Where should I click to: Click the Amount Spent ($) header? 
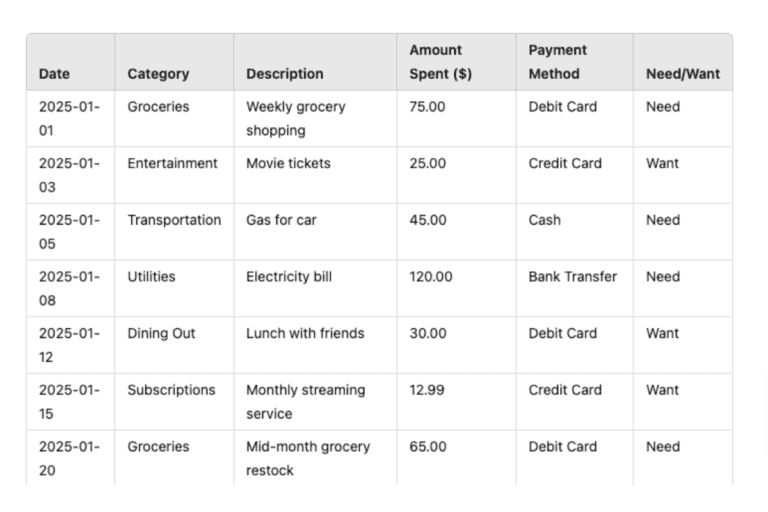click(440, 62)
